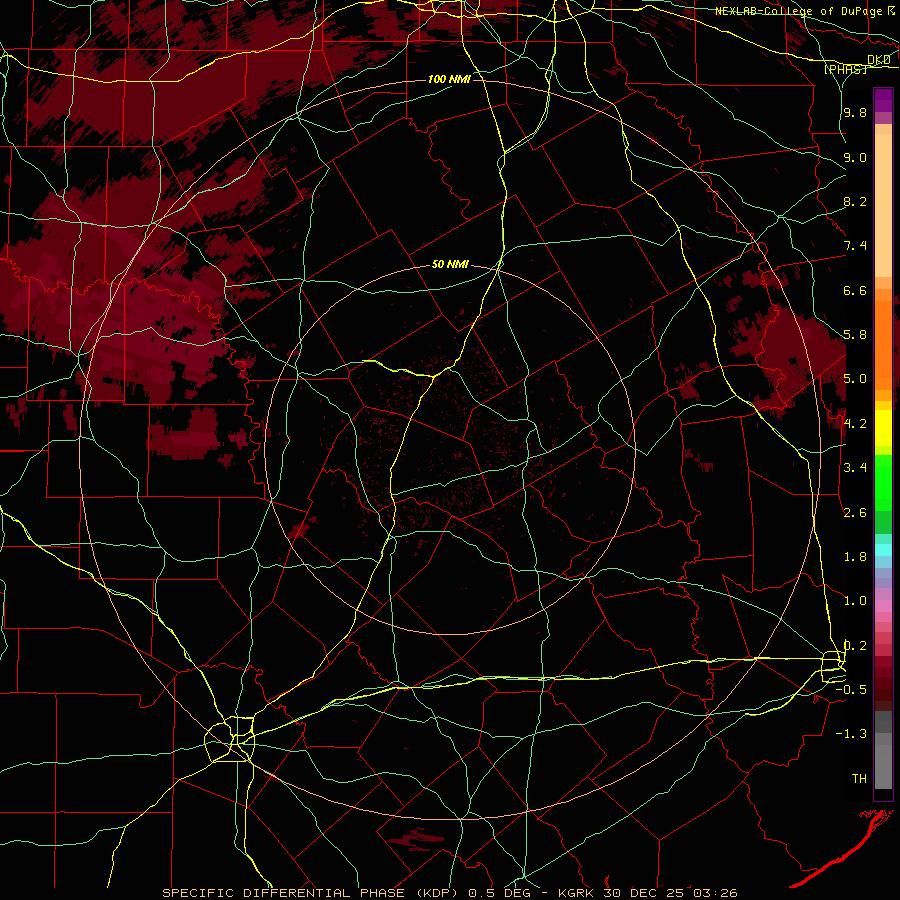The width and height of the screenshot is (900, 900).
Task: Click the 5.8 scale value
Action: click(855, 335)
